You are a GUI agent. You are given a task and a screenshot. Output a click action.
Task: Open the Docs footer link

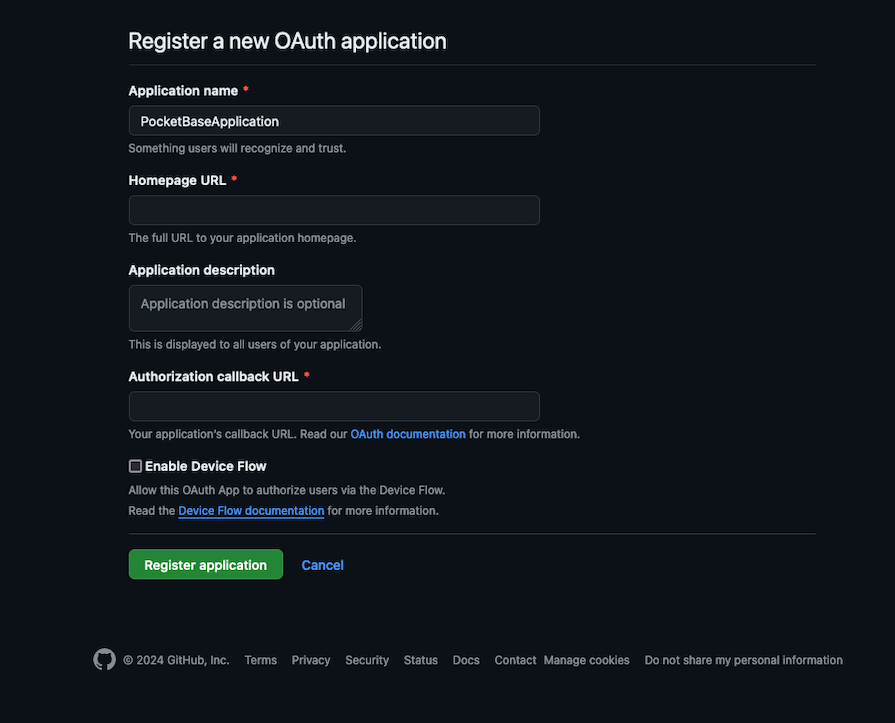pyautogui.click(x=466, y=660)
